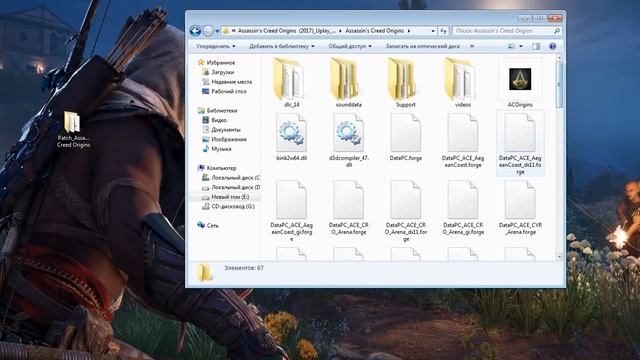Select Patch_Assa... Creed Origins desktop folder
This screenshot has width=640, height=360.
coord(73,129)
